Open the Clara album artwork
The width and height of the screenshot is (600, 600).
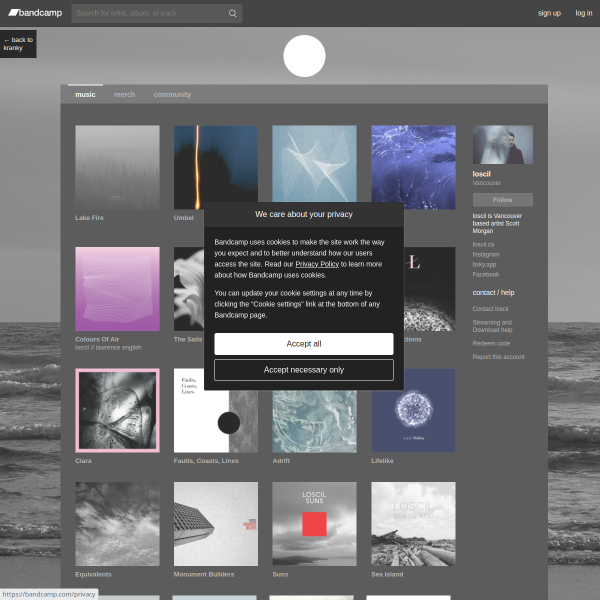point(117,410)
